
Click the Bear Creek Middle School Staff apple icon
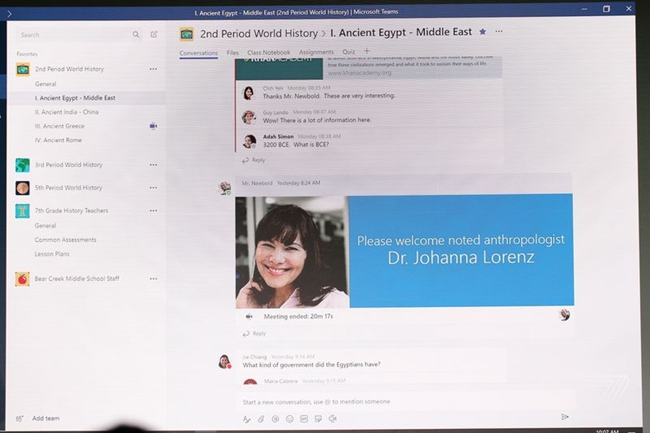(x=23, y=279)
